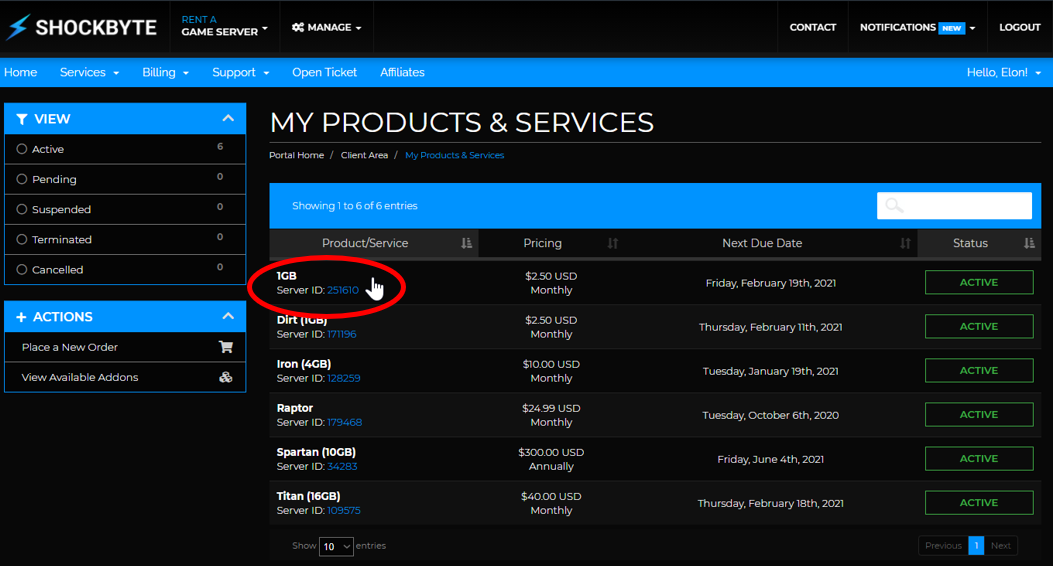
Task: Go to the Affiliates menu item
Action: 402,72
